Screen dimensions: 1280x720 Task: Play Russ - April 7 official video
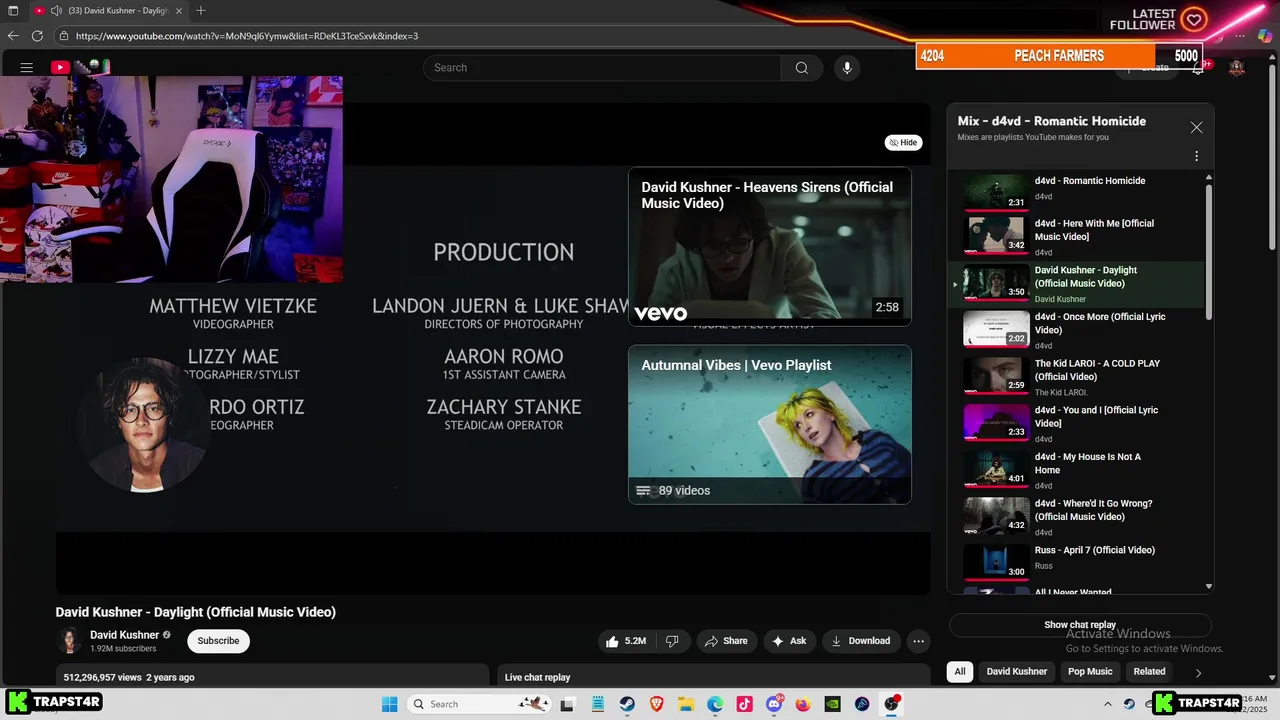(x=1077, y=560)
